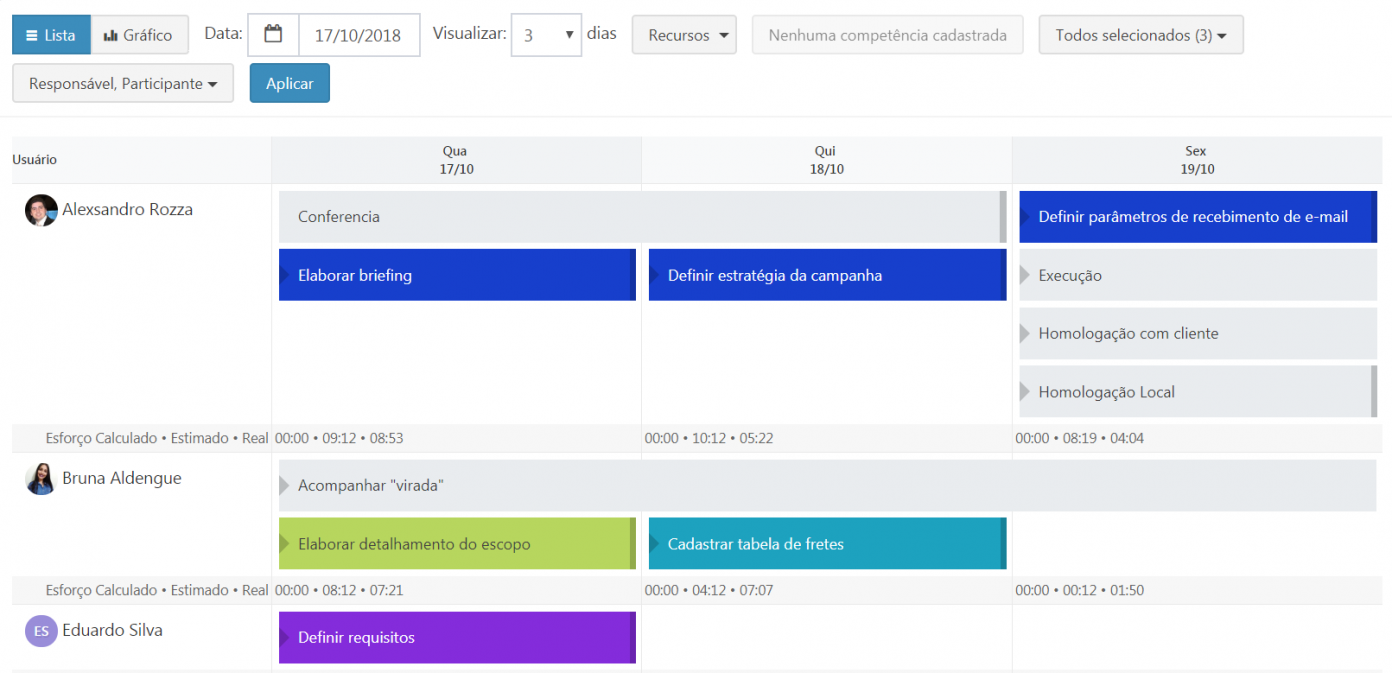Screen dimensions: 1392x673
Task: Select the green Elaborar detalhamento do escopo bar
Action: coord(456,542)
